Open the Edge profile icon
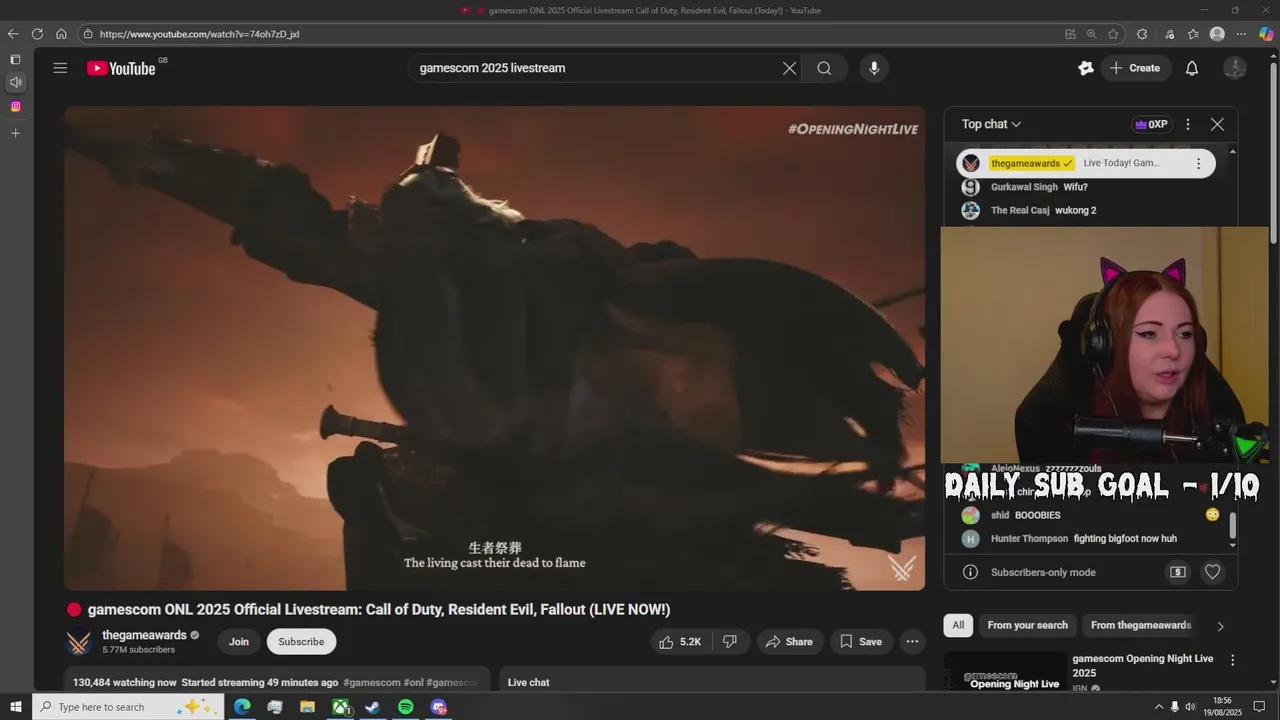 click(x=1217, y=34)
